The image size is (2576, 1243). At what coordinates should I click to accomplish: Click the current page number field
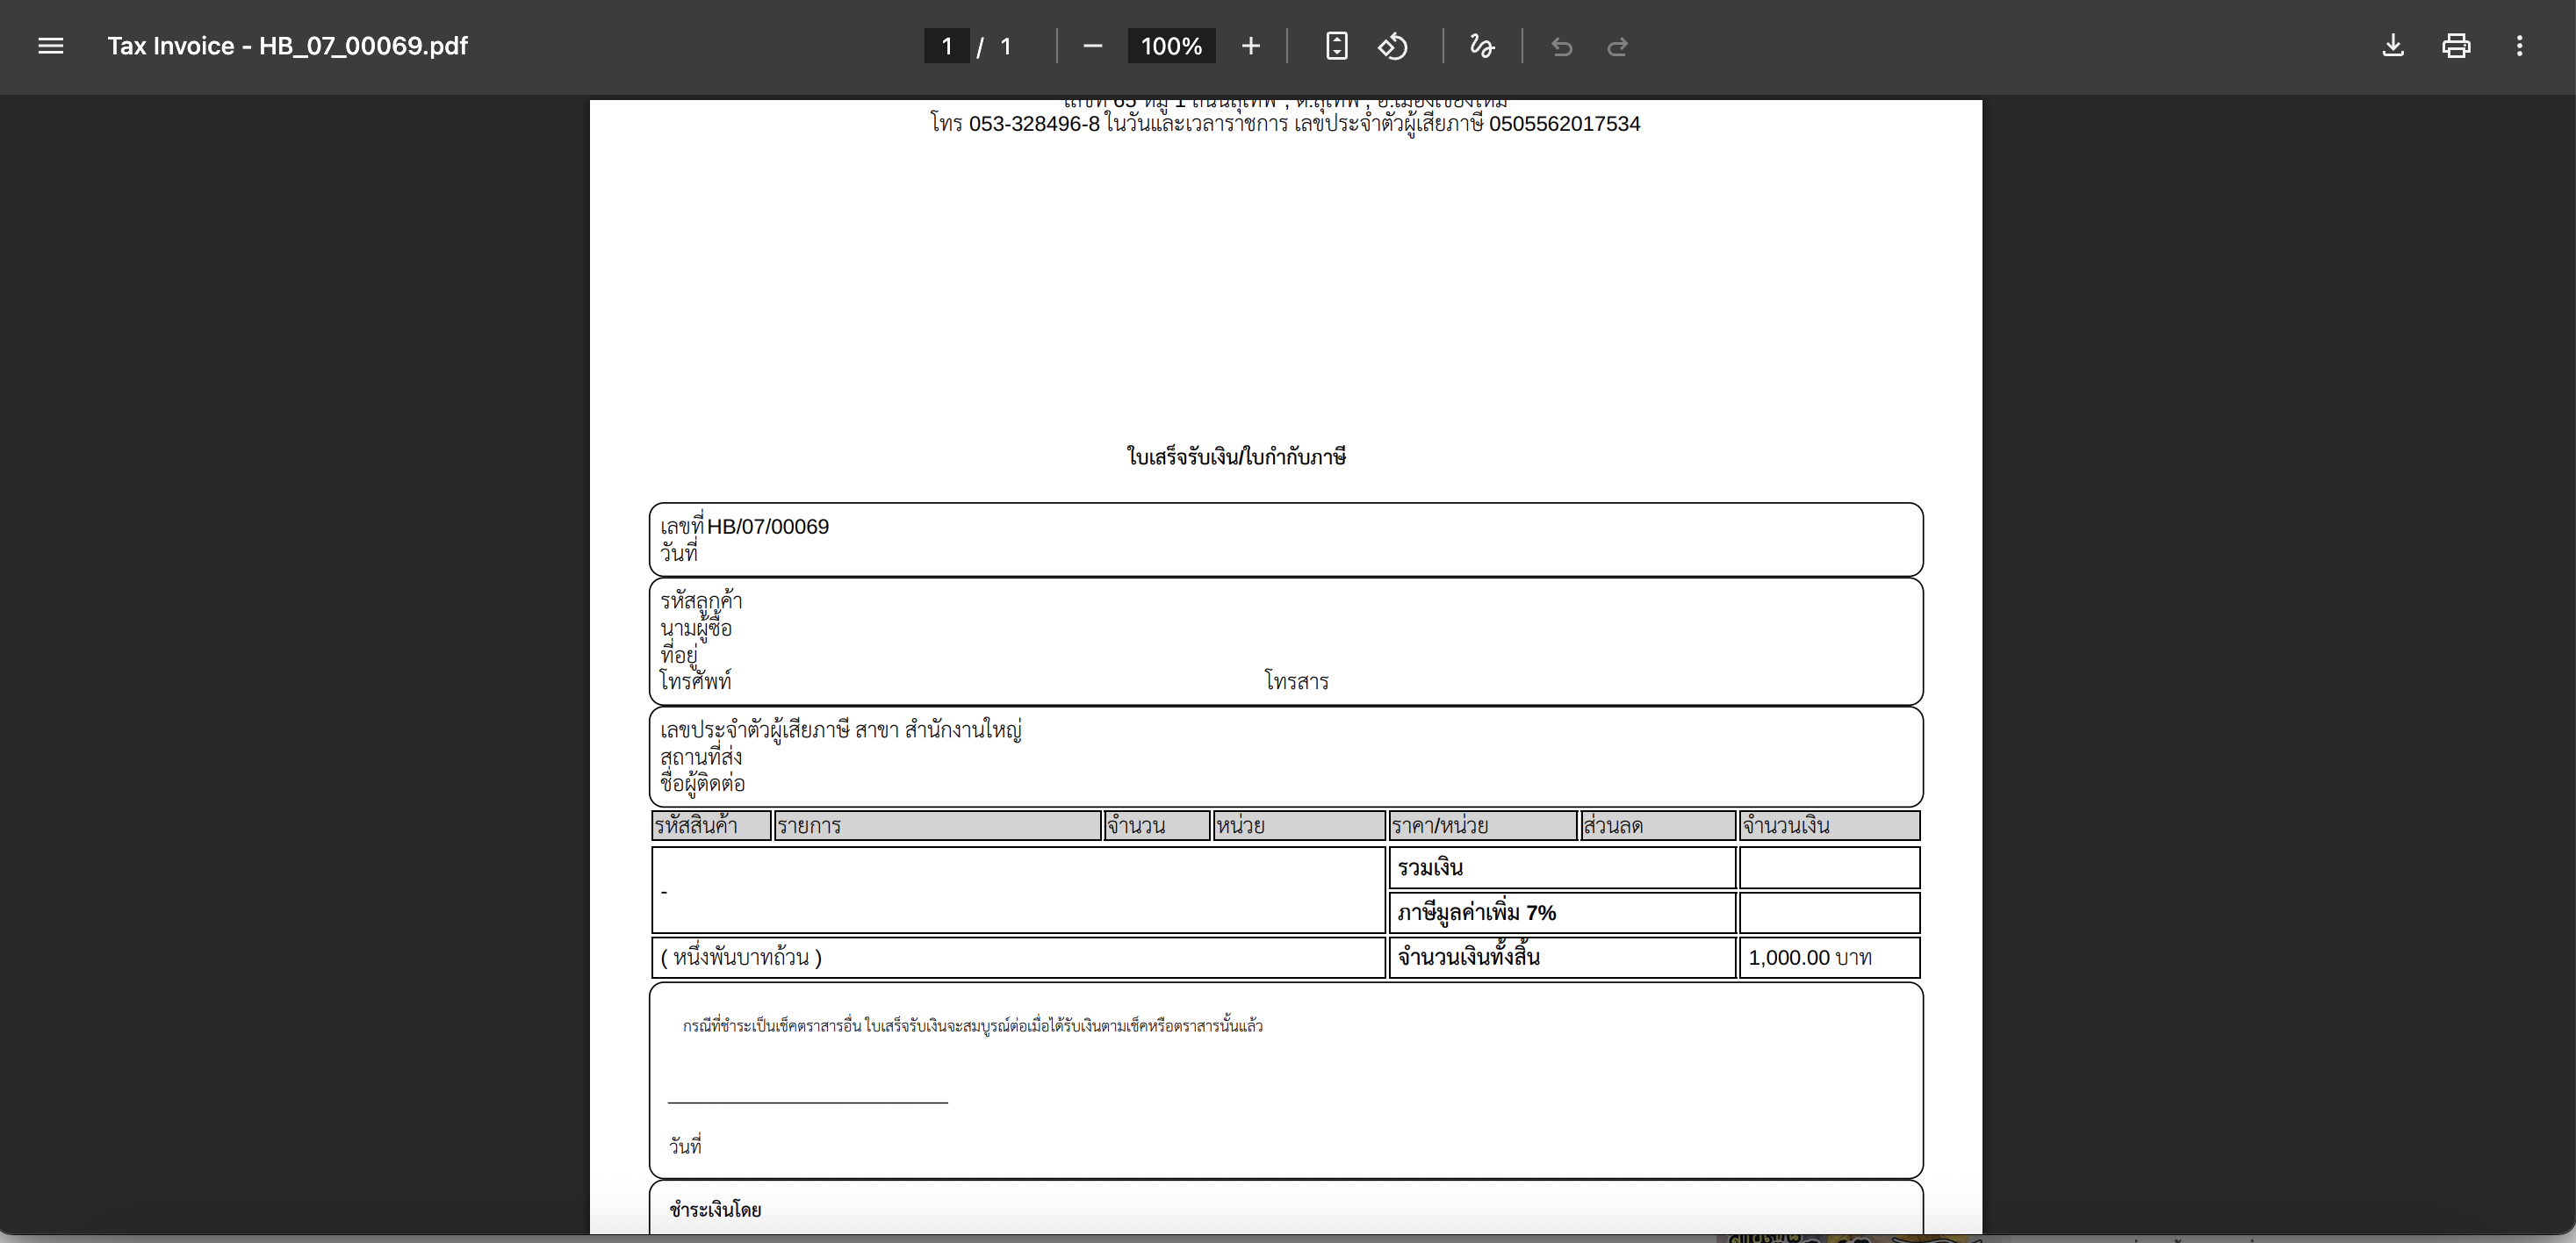[946, 46]
